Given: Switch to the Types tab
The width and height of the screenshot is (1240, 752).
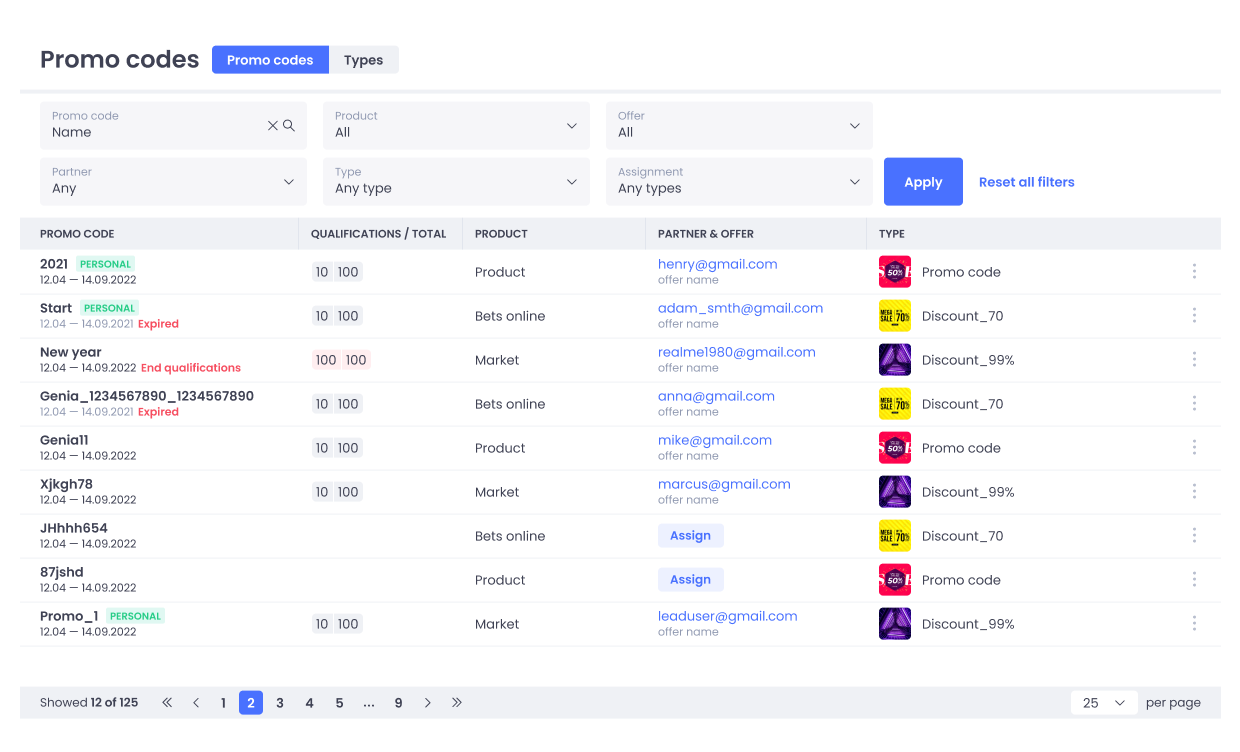Looking at the screenshot, I should click(363, 60).
